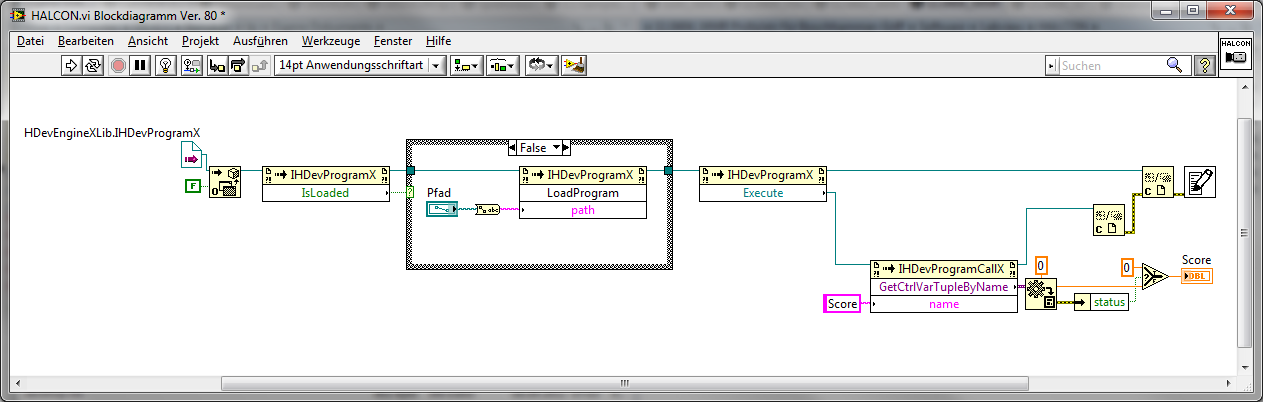The image size is (1263, 402).
Task: Select the Simple Error Handler pencil icon
Action: click(1200, 183)
